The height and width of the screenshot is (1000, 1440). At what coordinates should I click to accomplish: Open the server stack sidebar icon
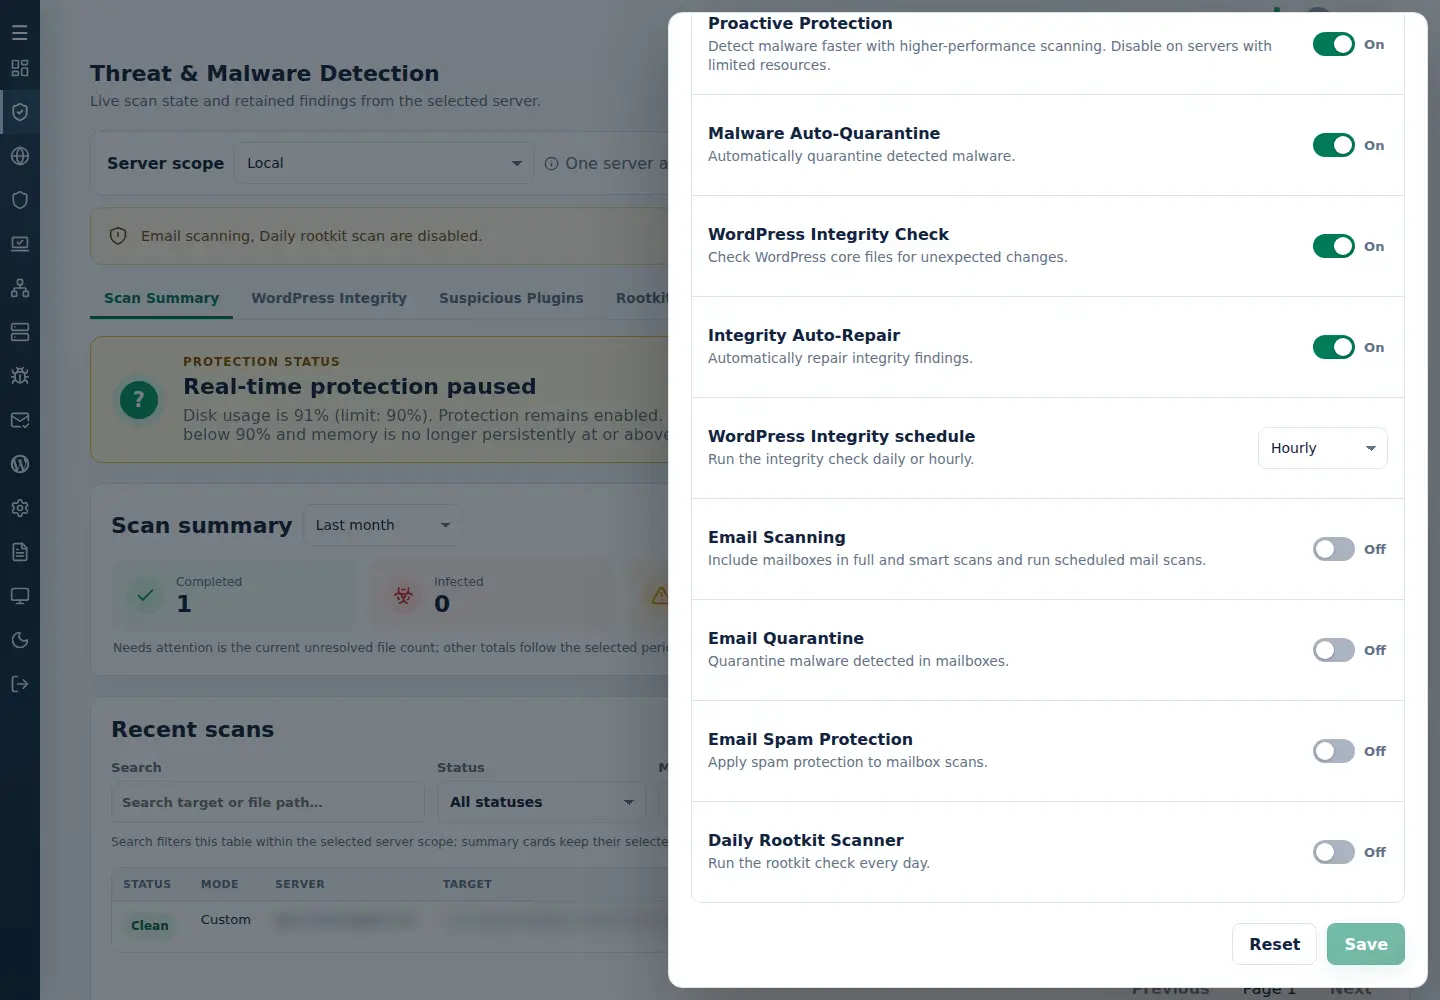(20, 332)
